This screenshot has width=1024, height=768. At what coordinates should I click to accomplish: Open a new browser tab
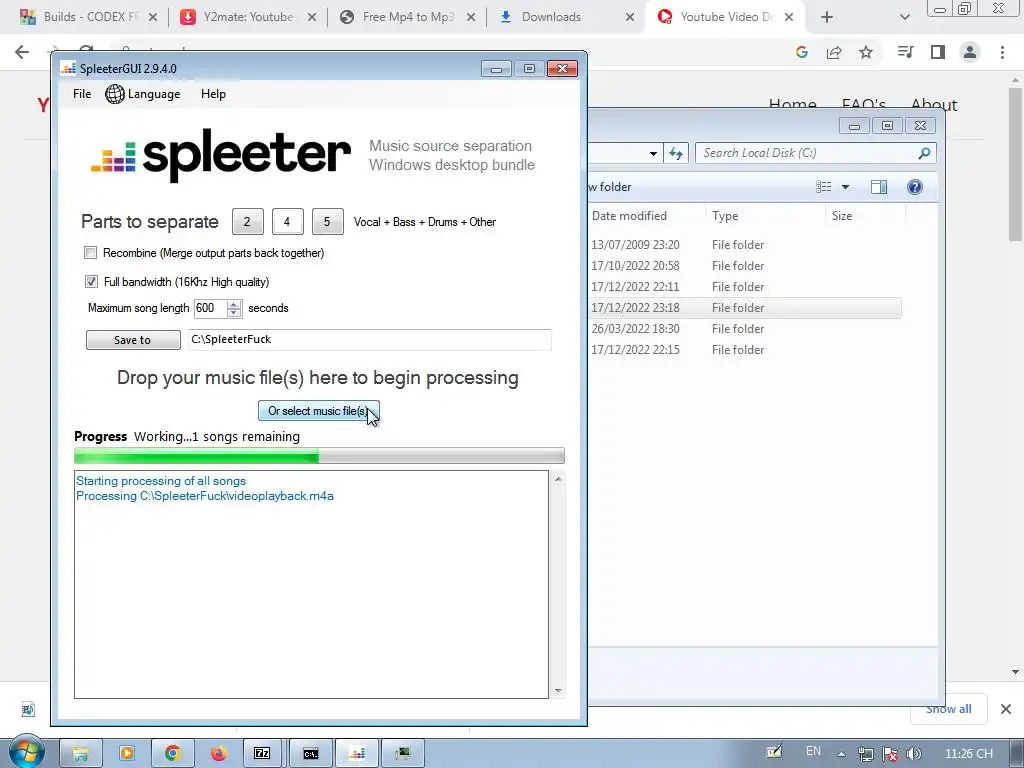tap(827, 17)
